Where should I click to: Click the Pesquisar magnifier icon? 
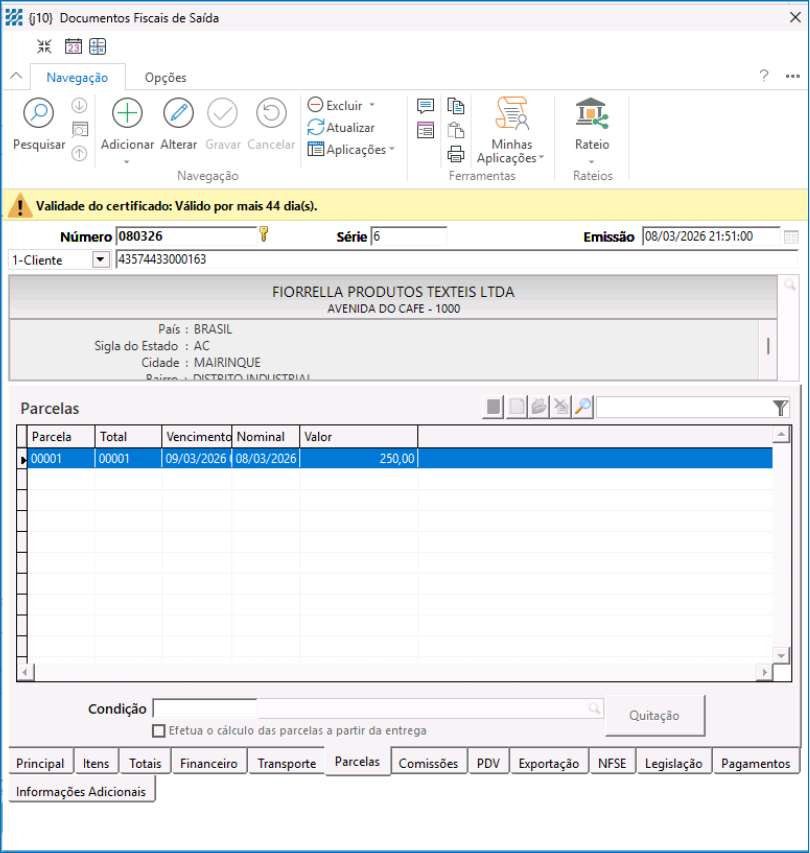[x=38, y=113]
